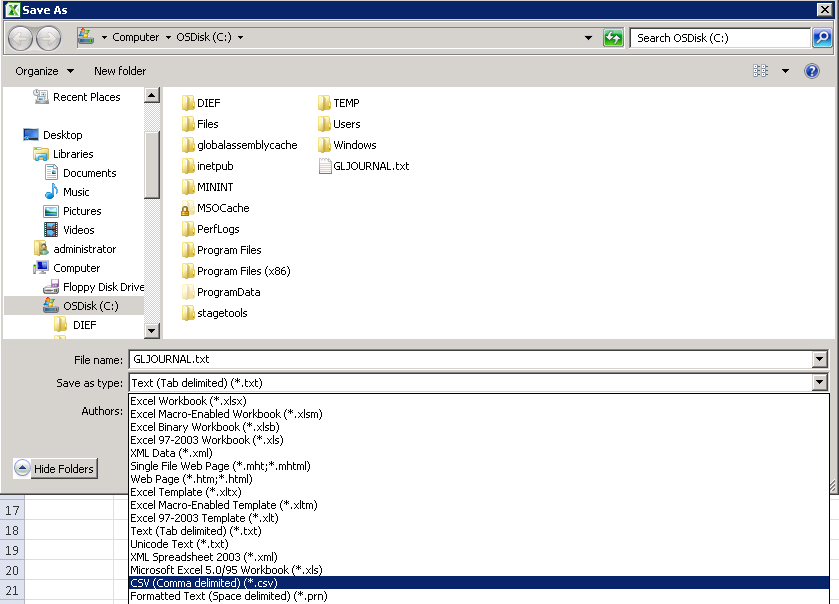
Task: Select Documents library in navigation pane
Action: [x=89, y=173]
